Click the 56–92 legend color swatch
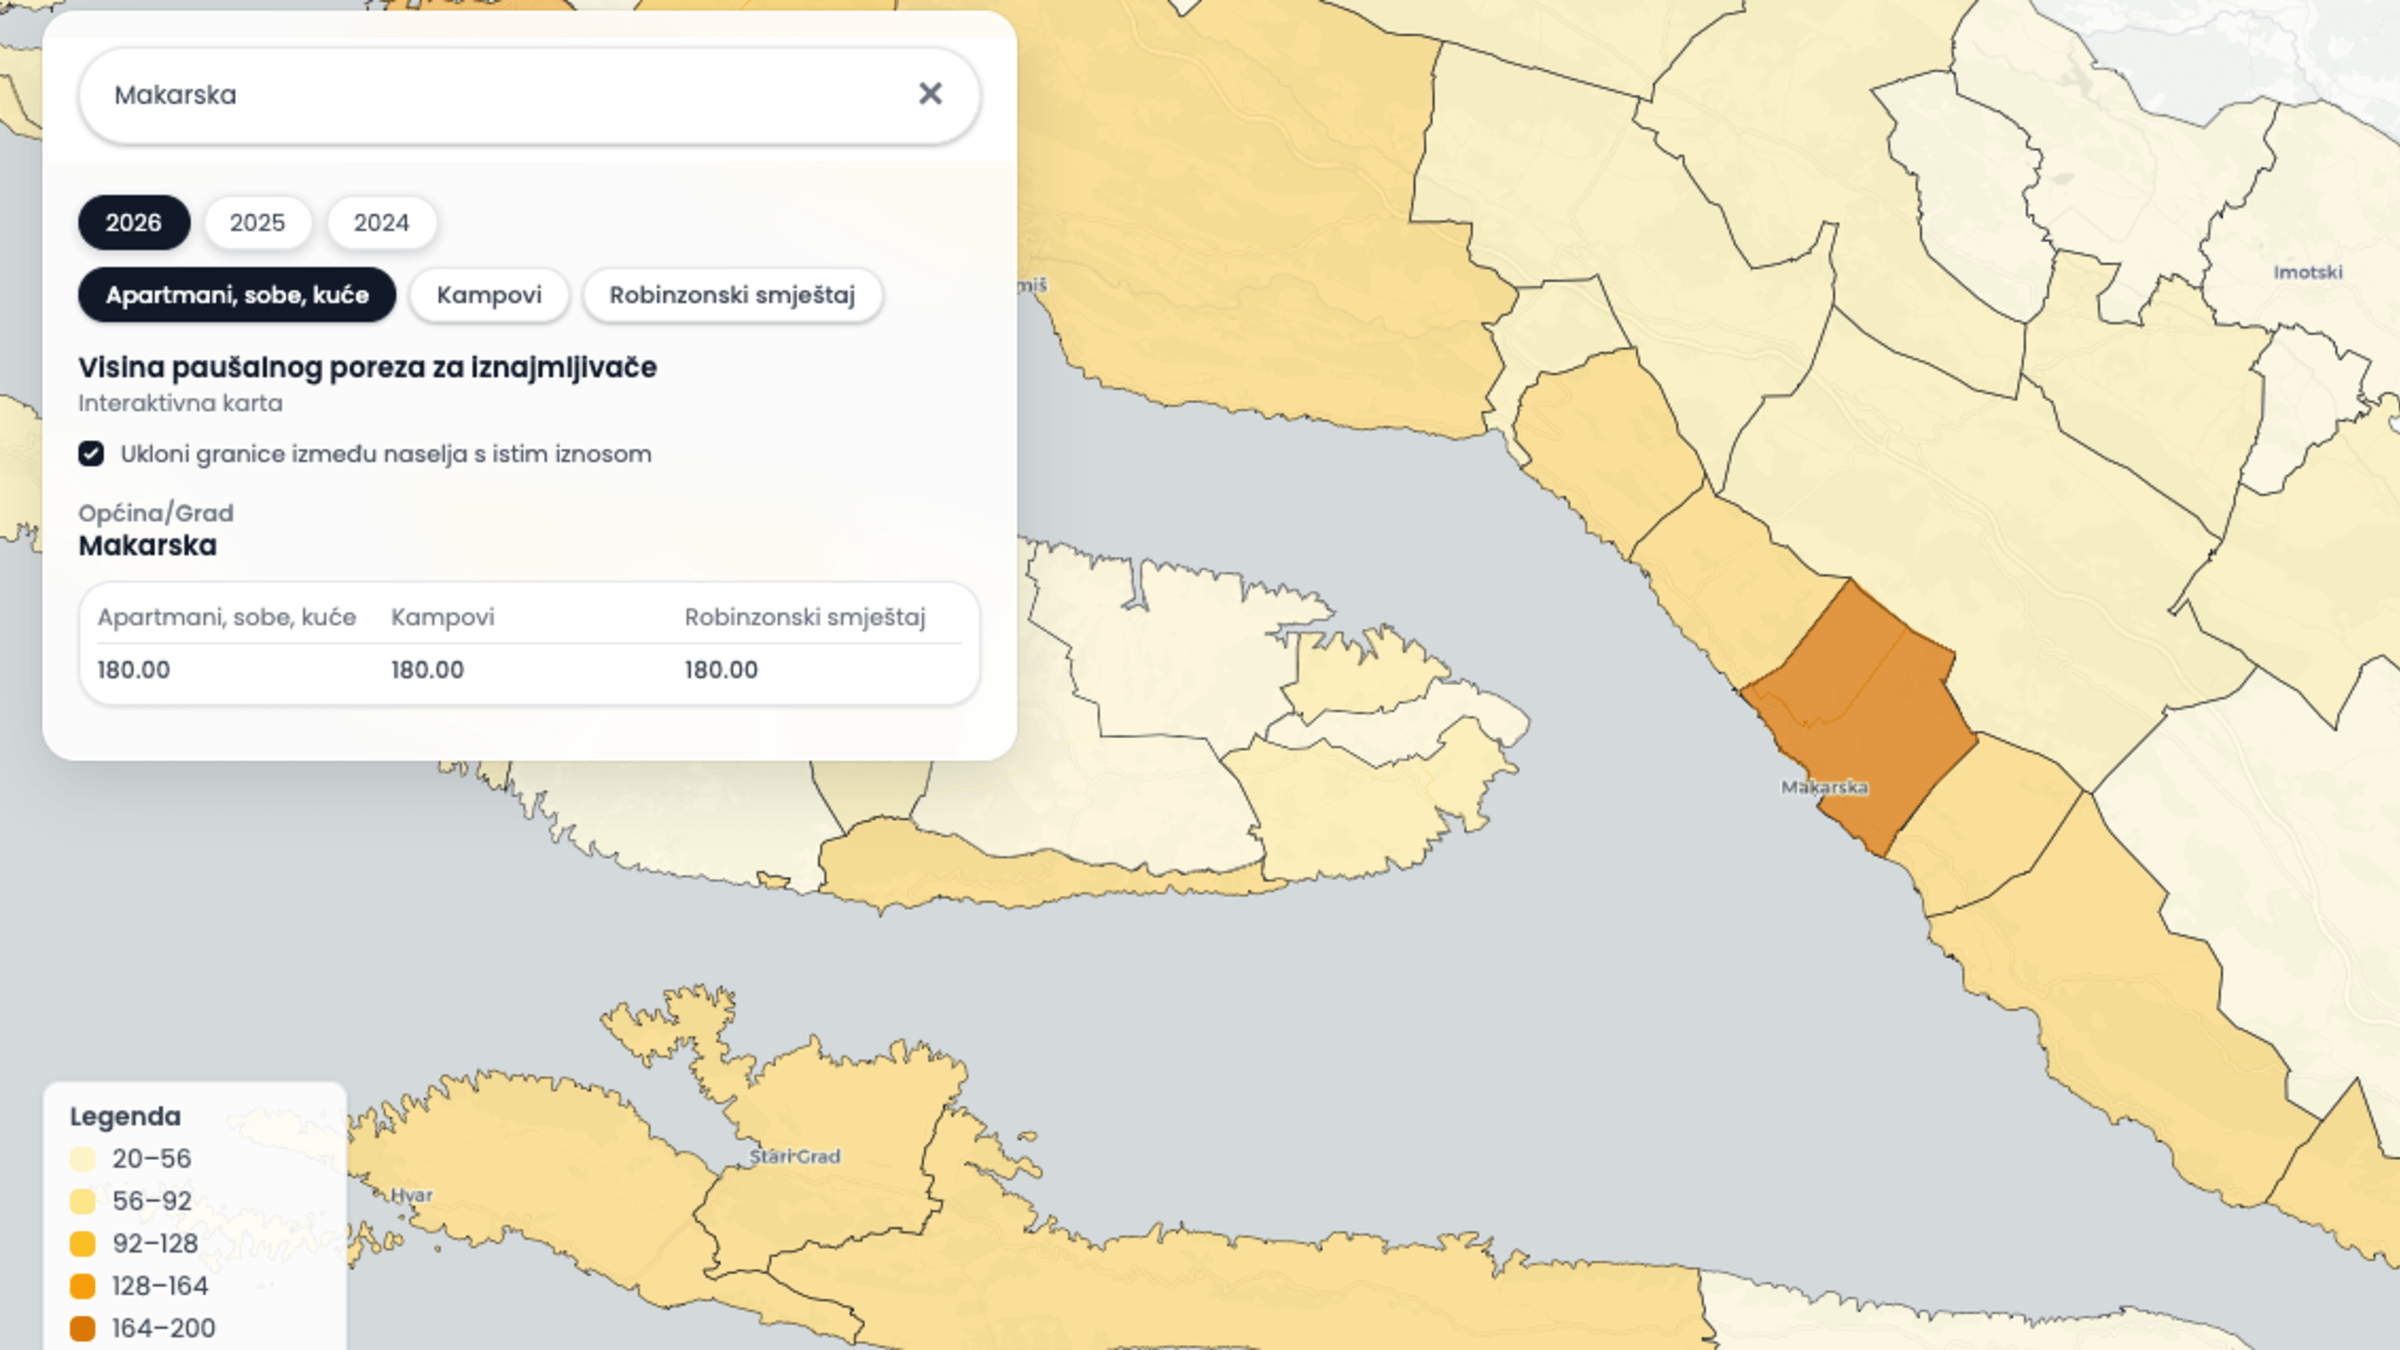2400x1350 pixels. tap(83, 1201)
